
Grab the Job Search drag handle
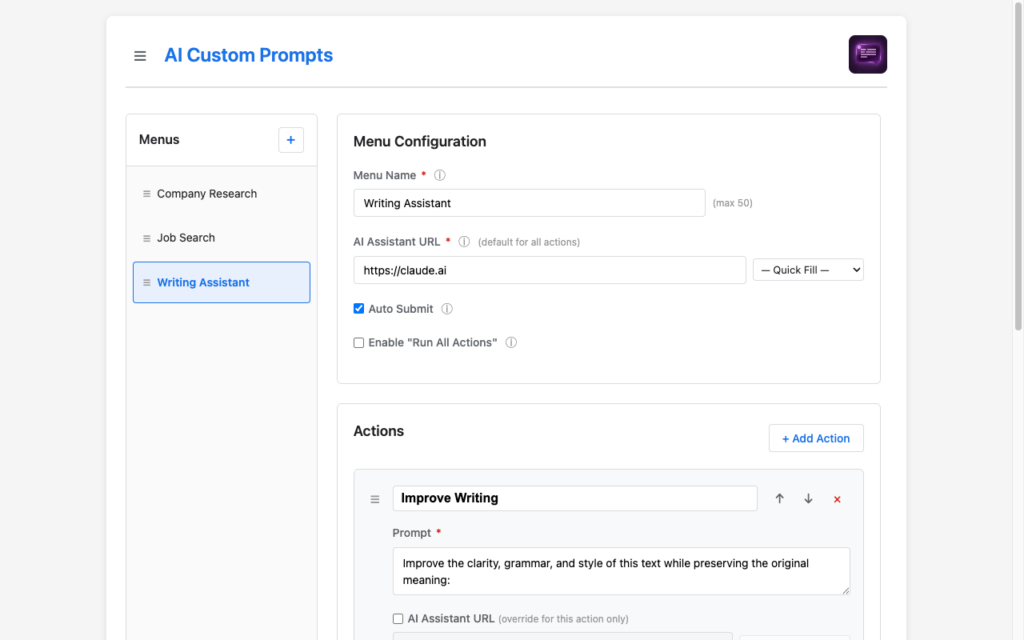146,238
